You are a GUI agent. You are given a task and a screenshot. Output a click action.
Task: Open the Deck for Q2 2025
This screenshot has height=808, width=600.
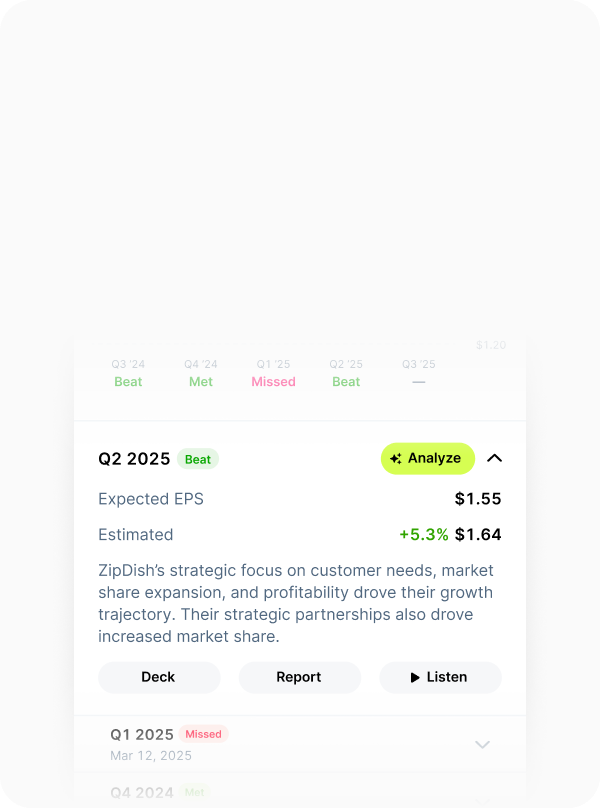coord(158,677)
